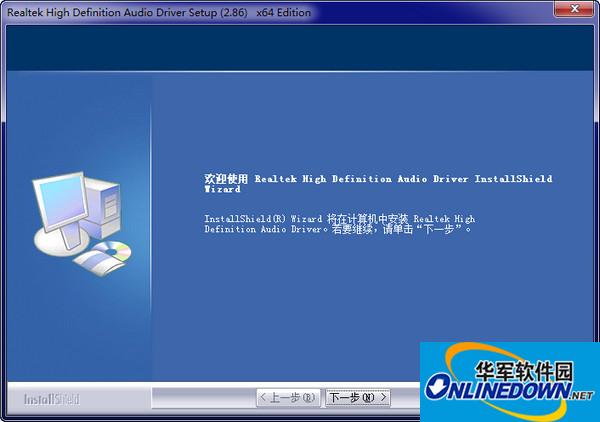Click the 欢迎使用 Realtek welcome heading
The width and height of the screenshot is (600, 422).
378,184
